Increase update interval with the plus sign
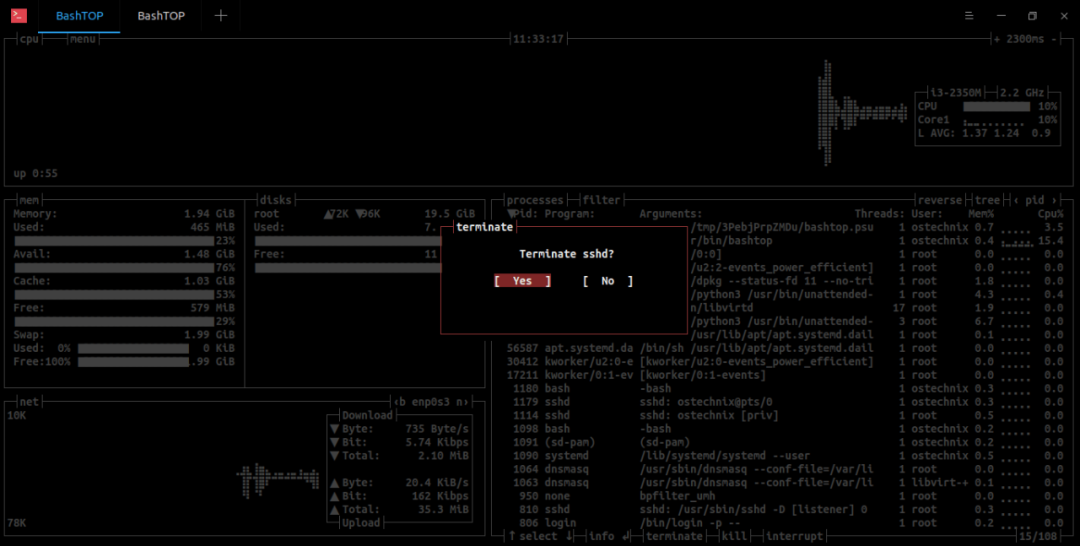 point(997,39)
